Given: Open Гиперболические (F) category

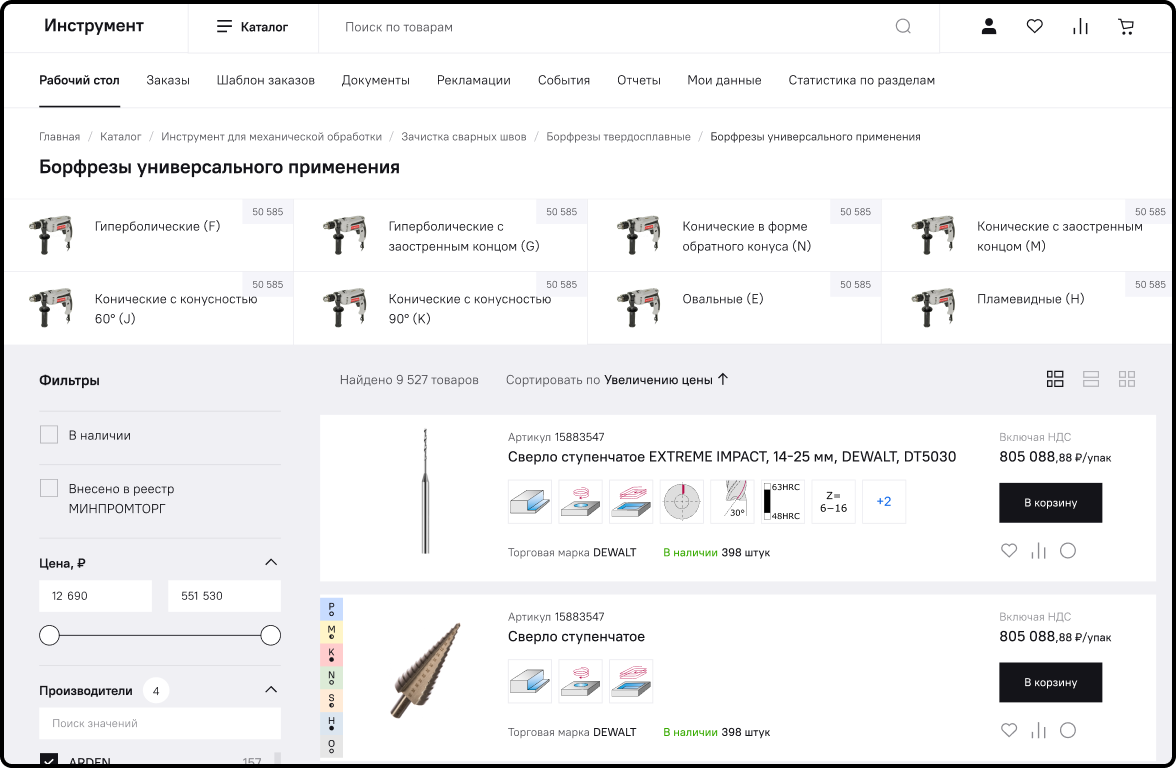Looking at the screenshot, I should click(x=149, y=235).
